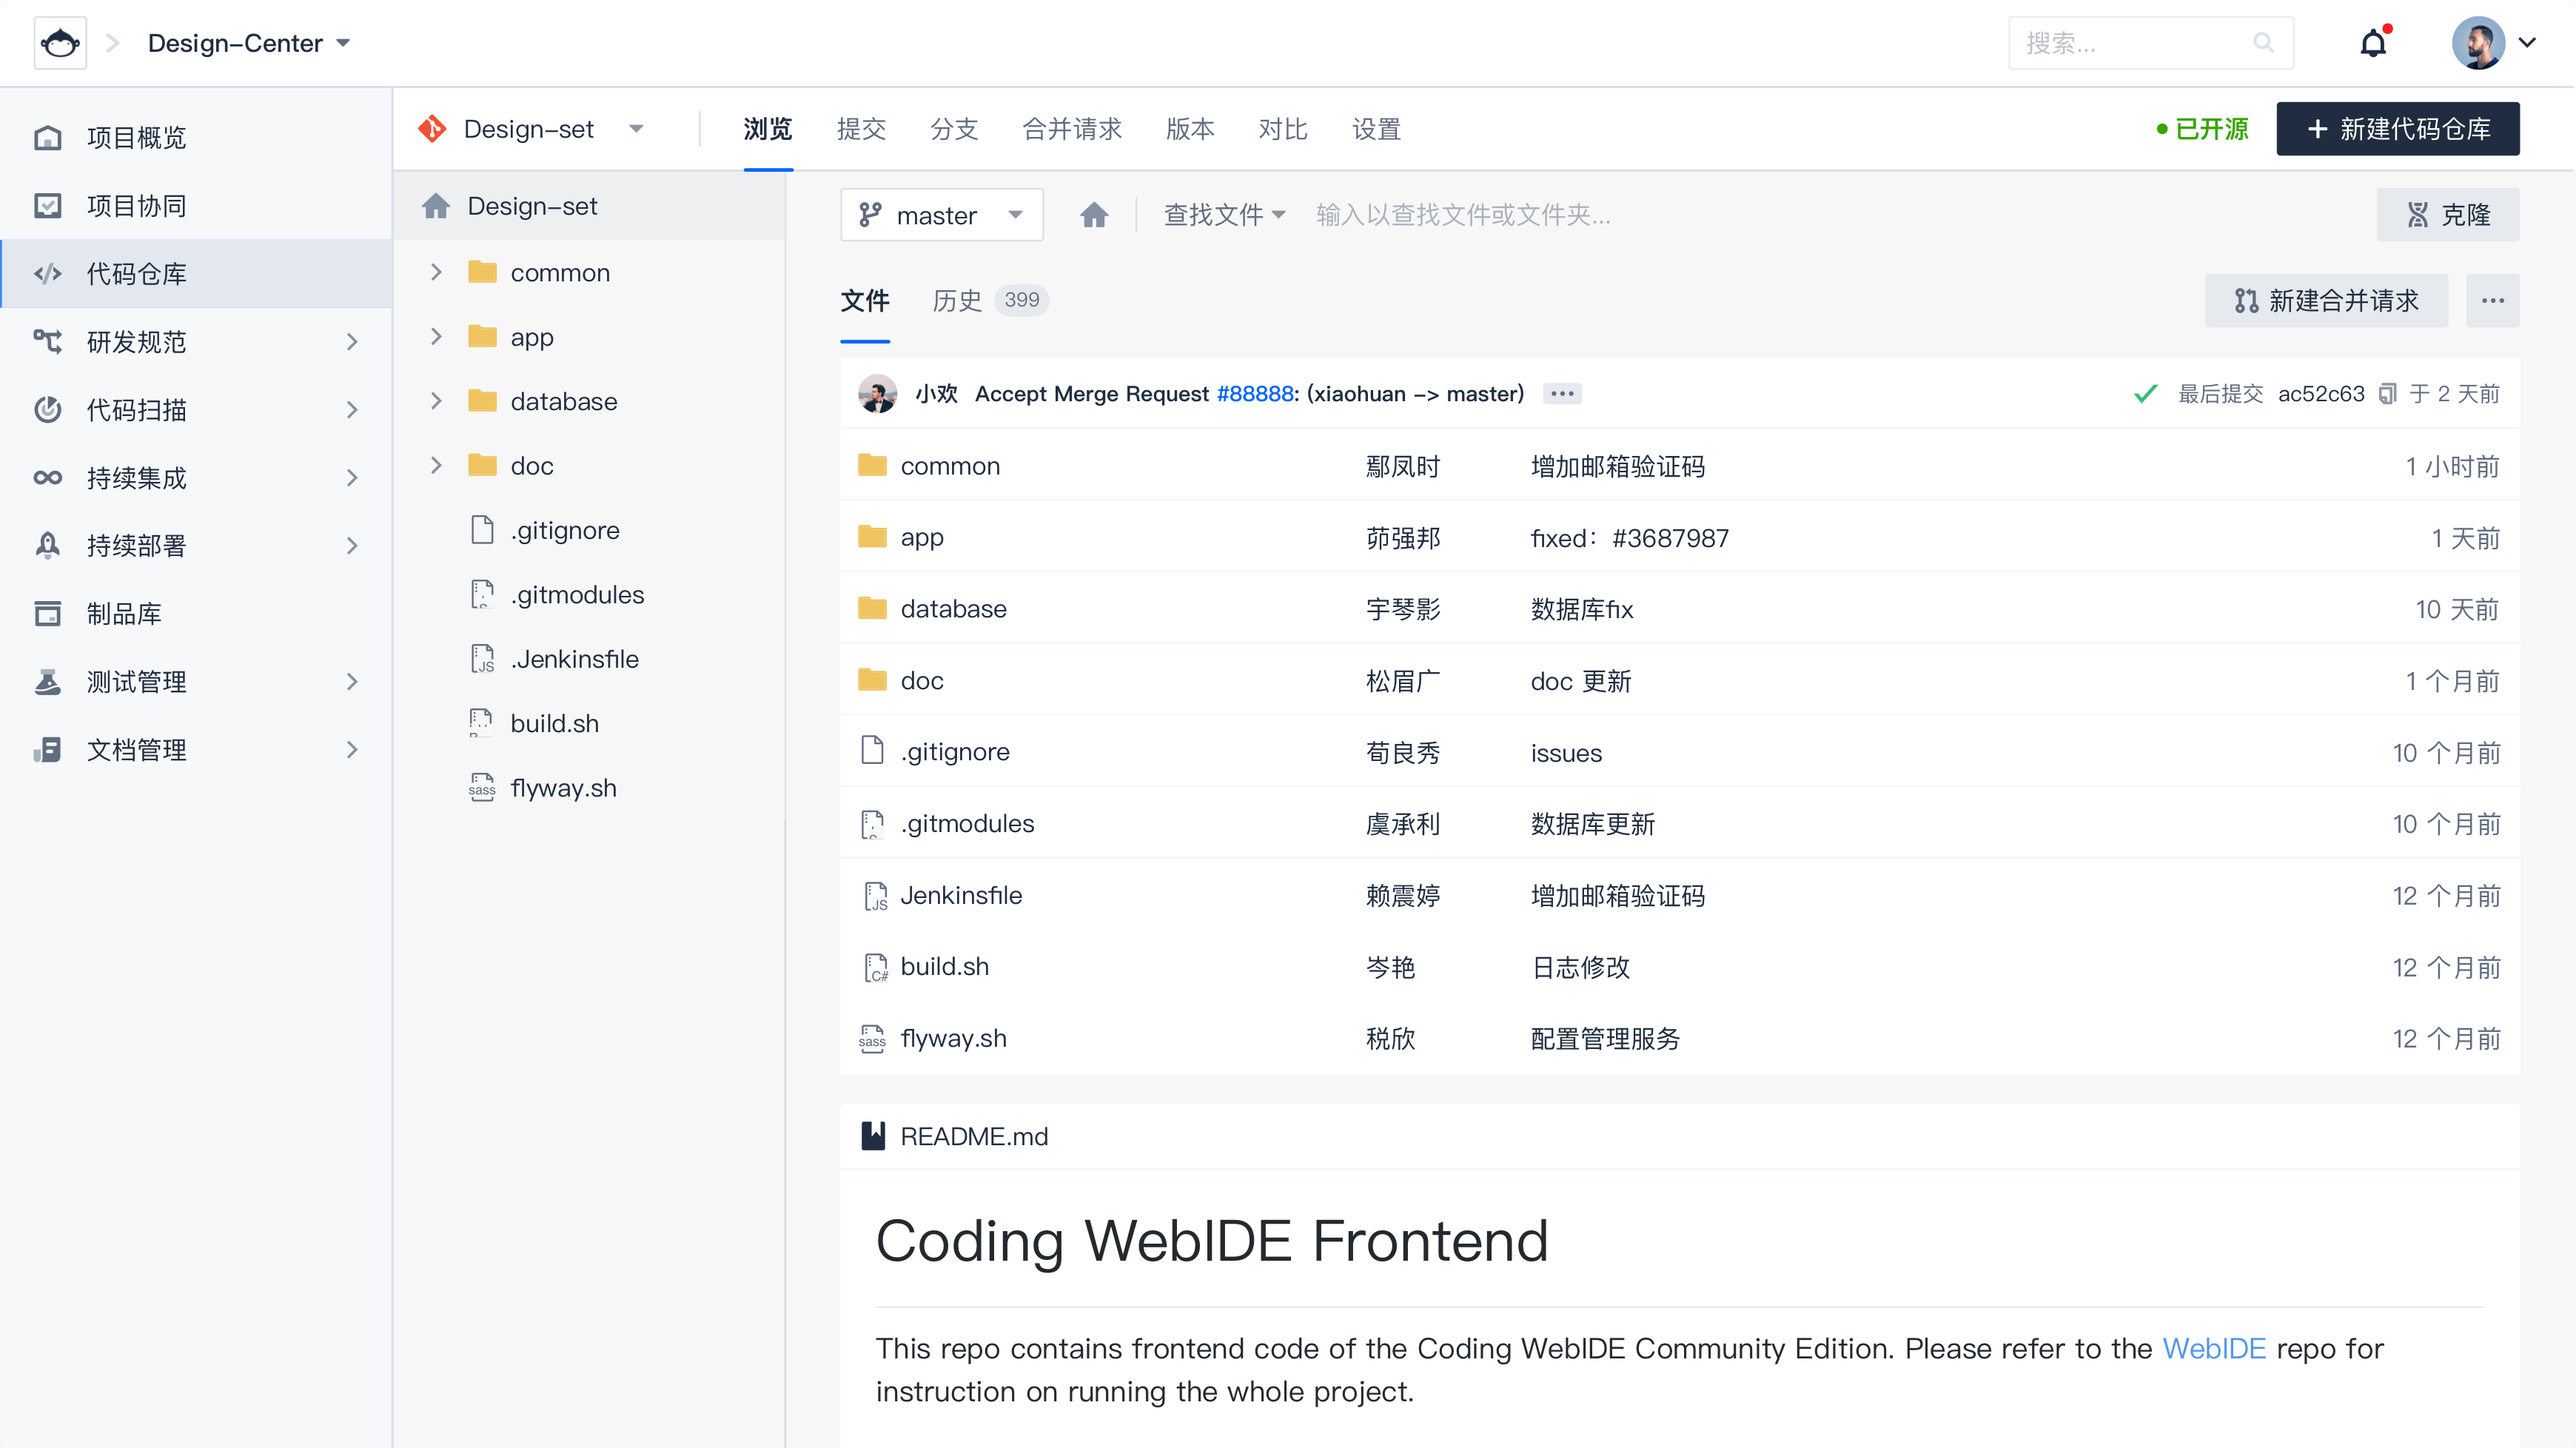Click the commit message ellipsis icon

click(1562, 394)
